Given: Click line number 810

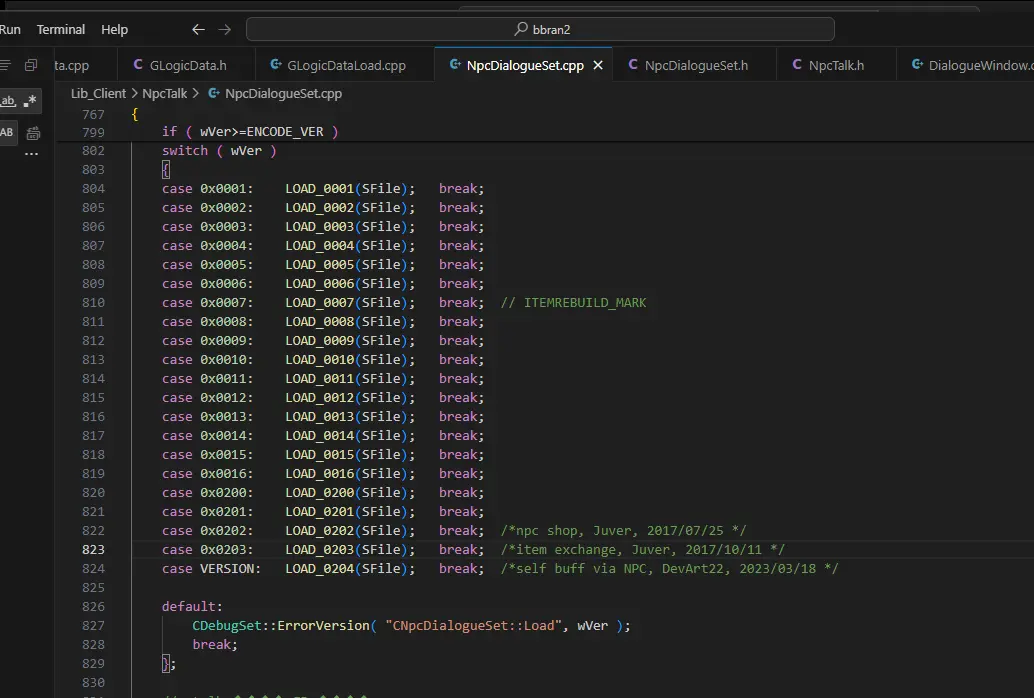Looking at the screenshot, I should click(x=93, y=303).
